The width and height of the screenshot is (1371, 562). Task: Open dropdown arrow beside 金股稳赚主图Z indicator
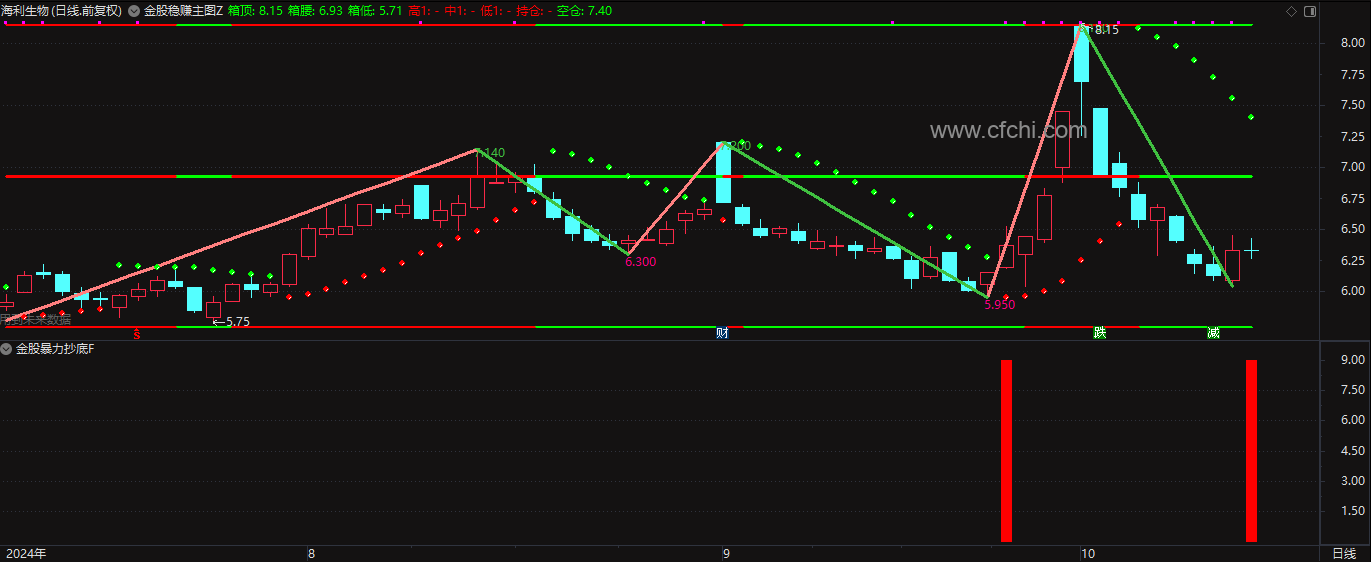click(x=135, y=11)
